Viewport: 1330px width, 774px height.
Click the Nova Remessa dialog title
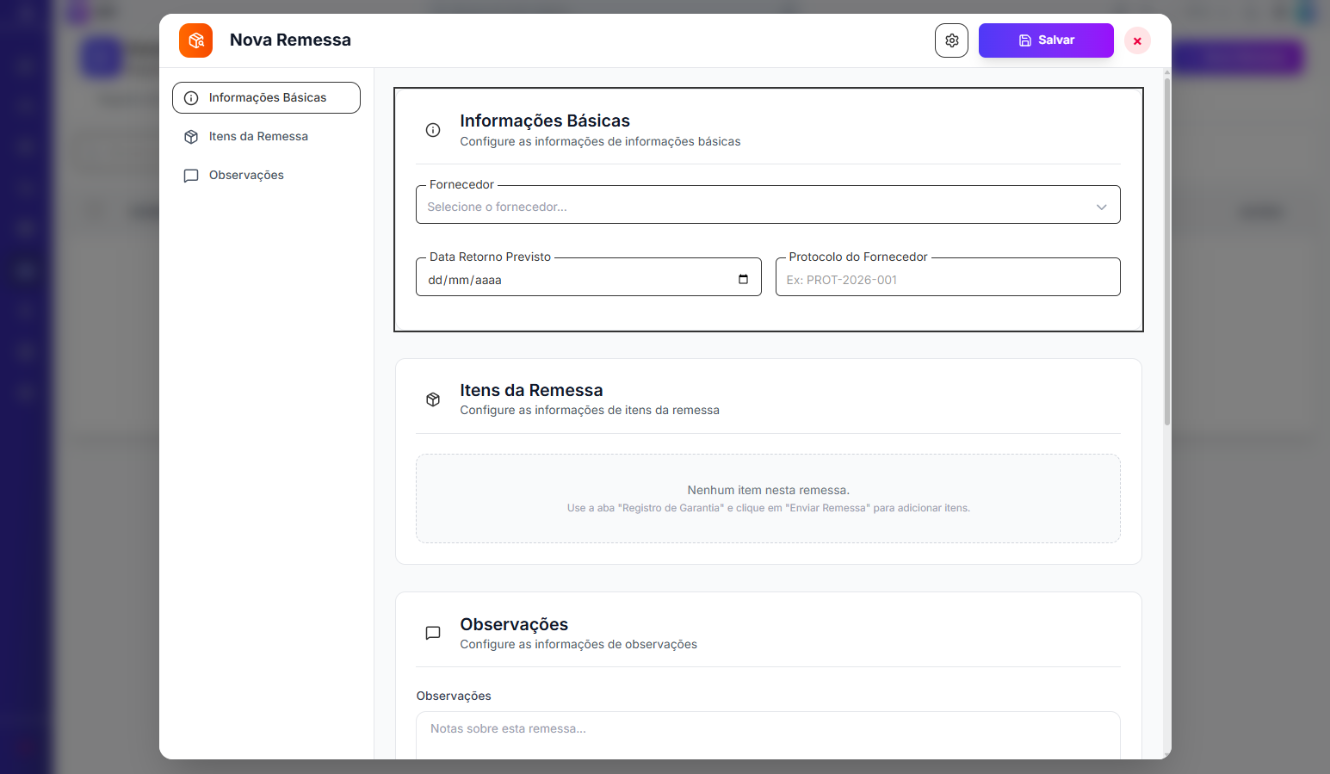tap(290, 40)
